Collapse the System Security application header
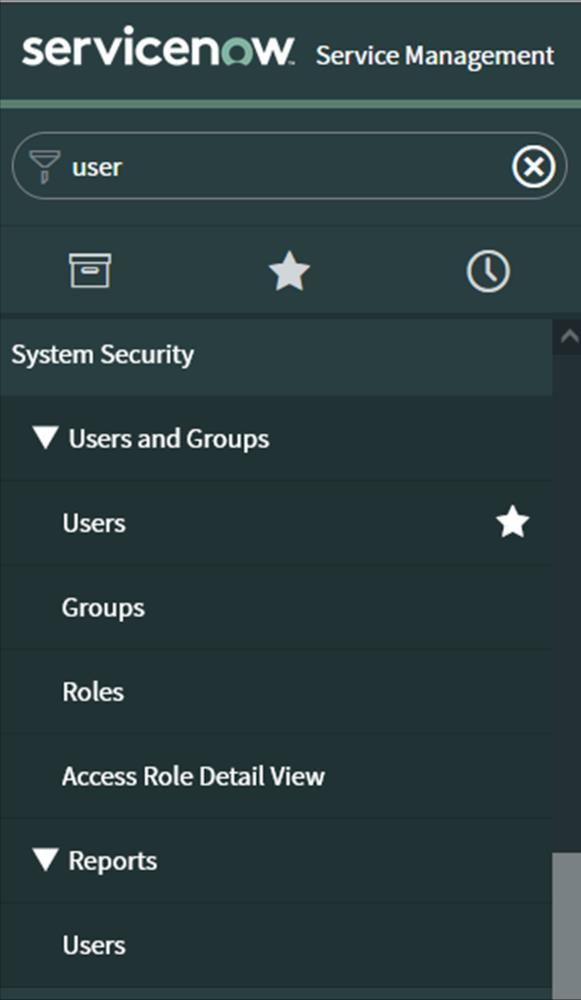The height and width of the screenshot is (1000, 581). click(276, 355)
